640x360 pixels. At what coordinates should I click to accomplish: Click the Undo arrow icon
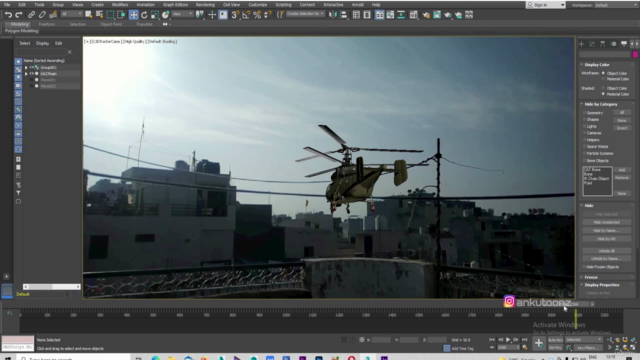point(8,15)
